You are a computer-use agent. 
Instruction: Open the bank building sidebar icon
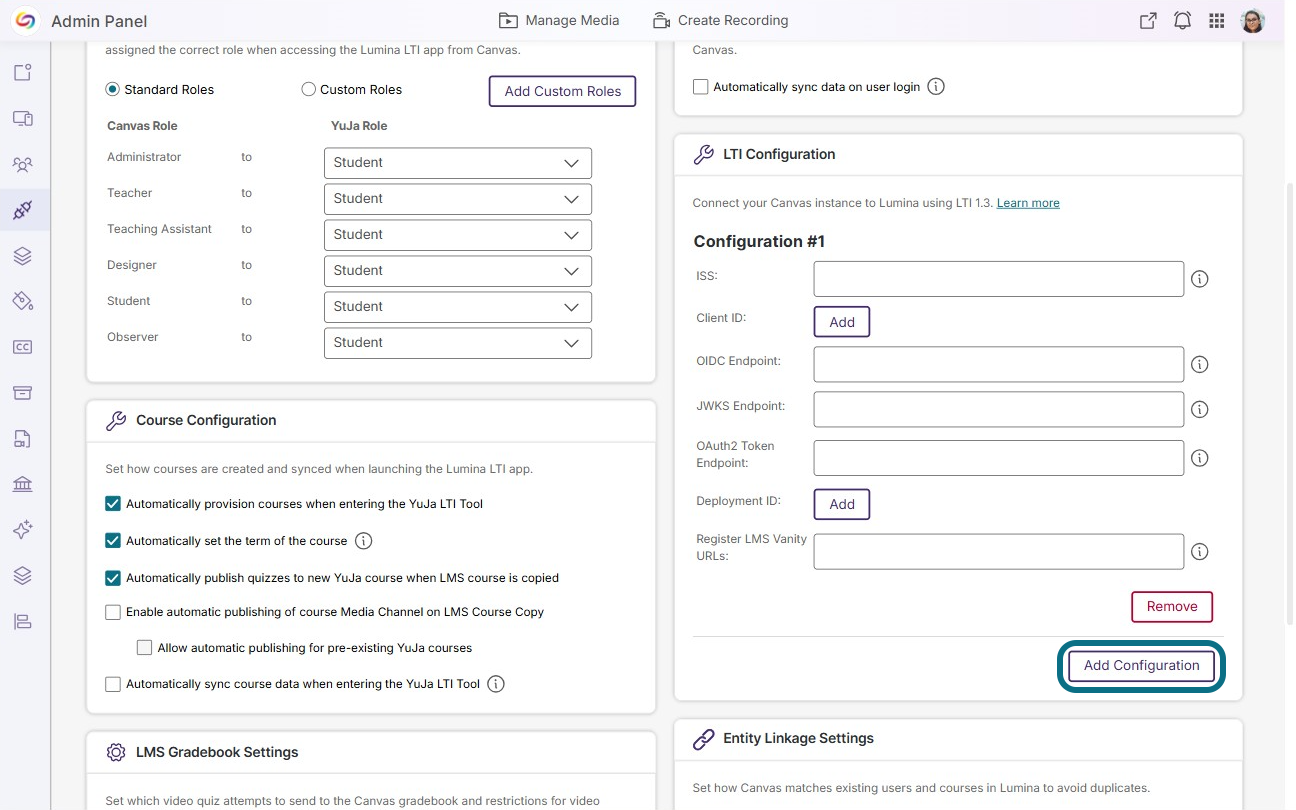[x=23, y=484]
